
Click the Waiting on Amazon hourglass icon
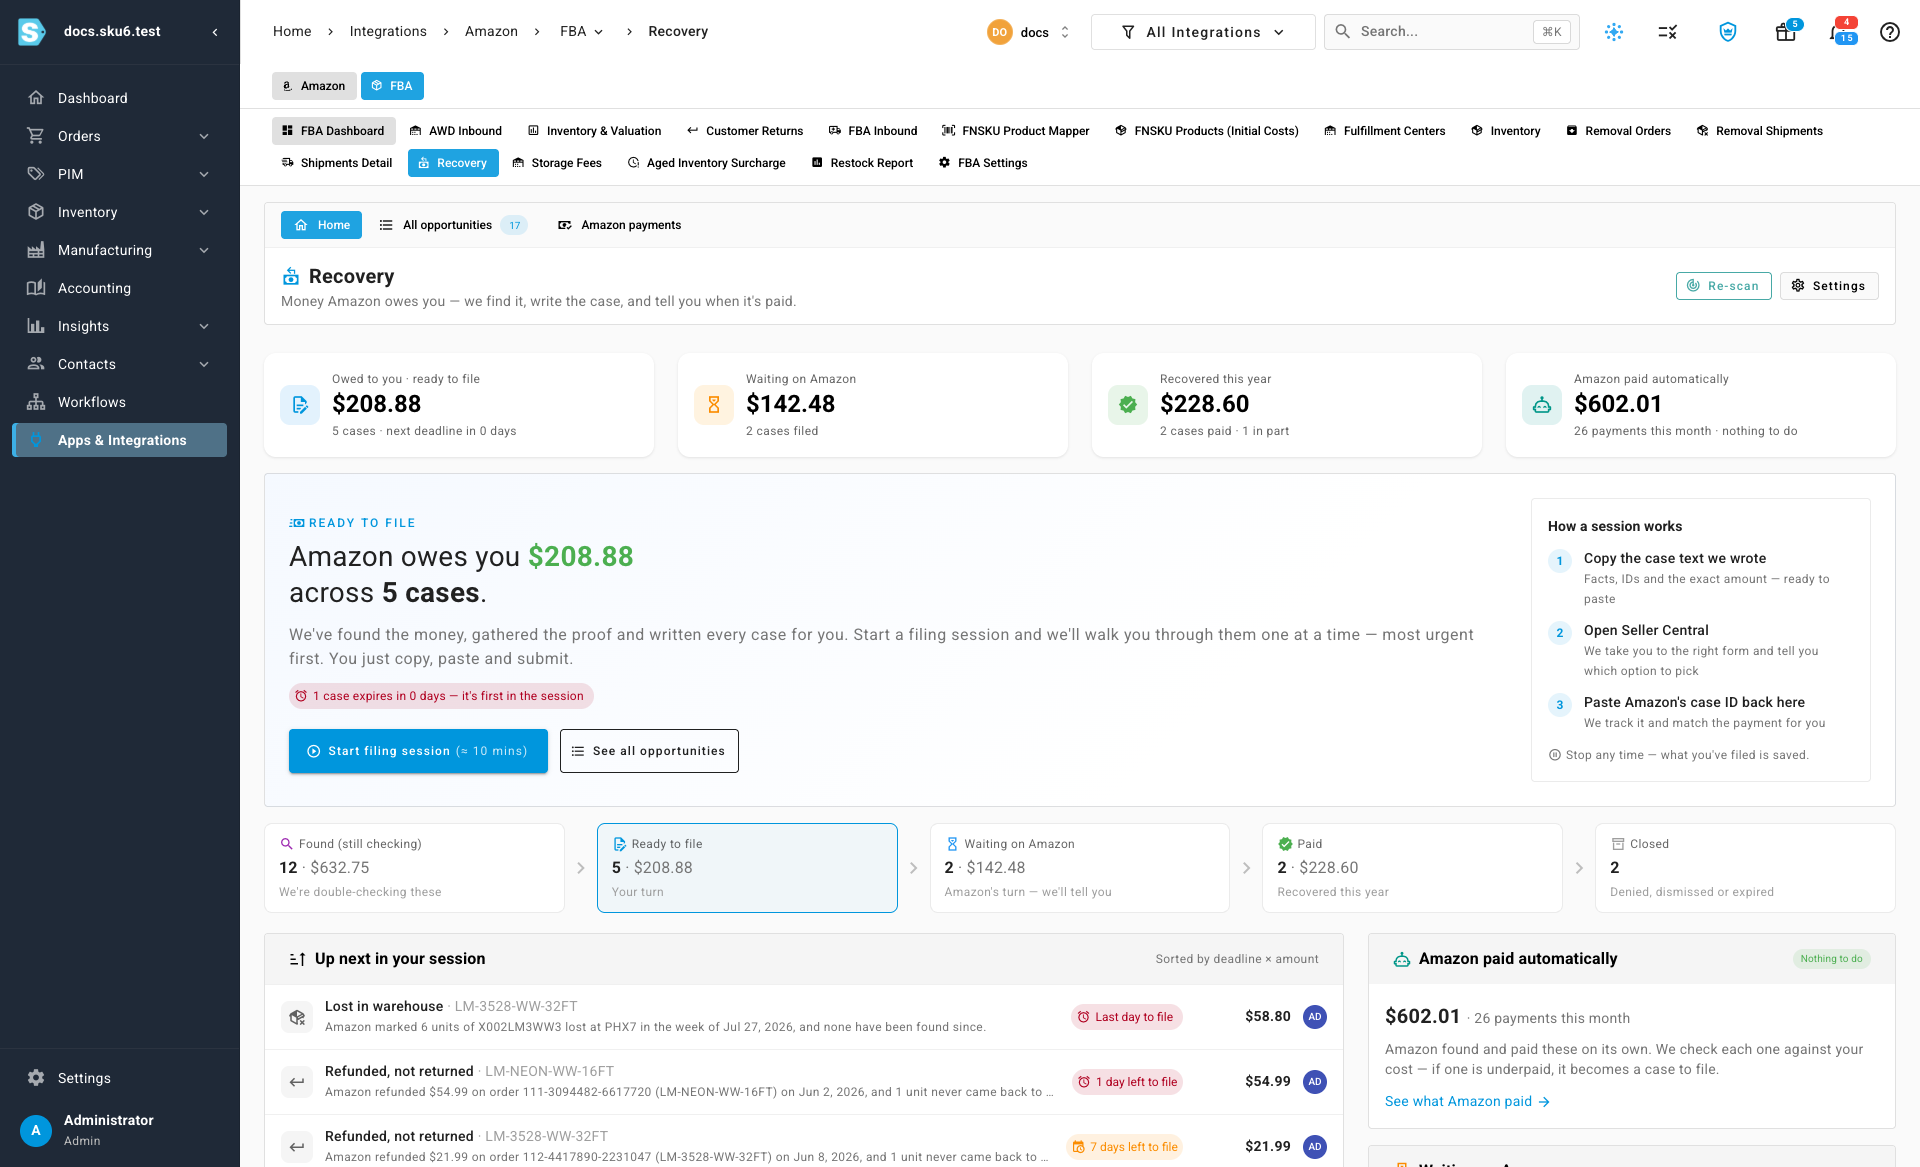714,405
